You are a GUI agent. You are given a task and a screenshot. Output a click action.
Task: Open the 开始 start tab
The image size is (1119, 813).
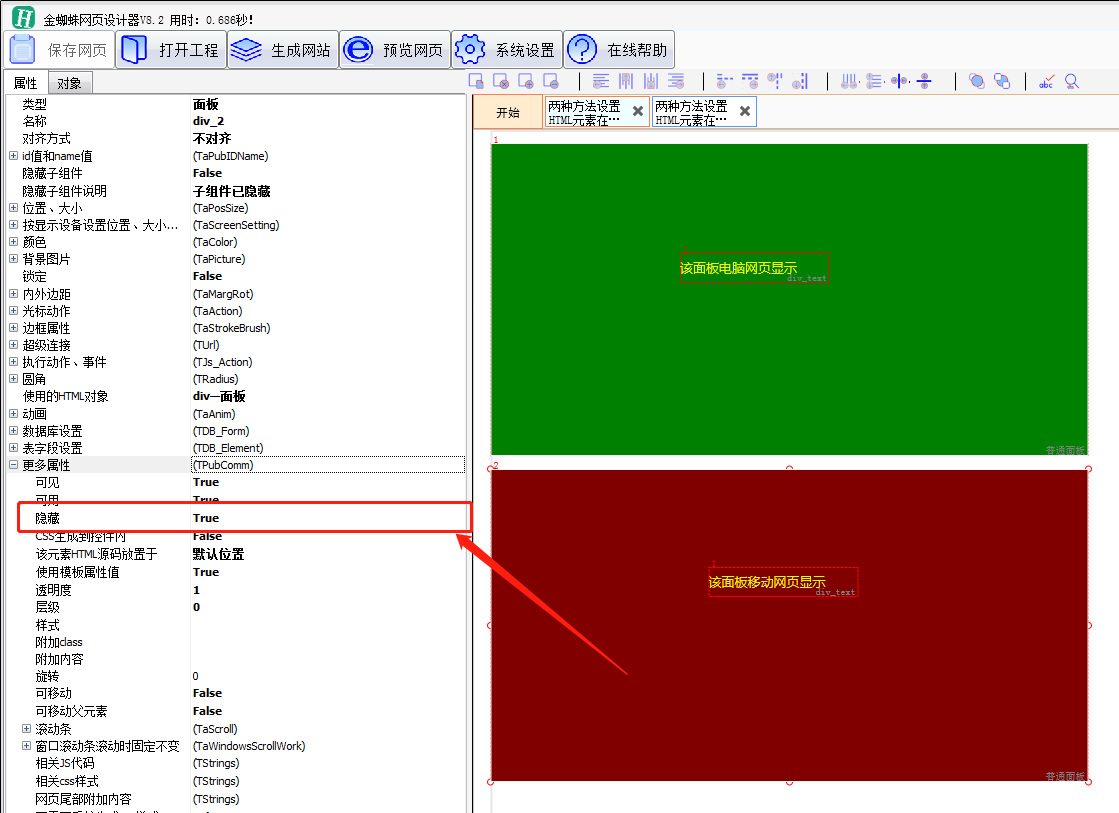(x=508, y=113)
